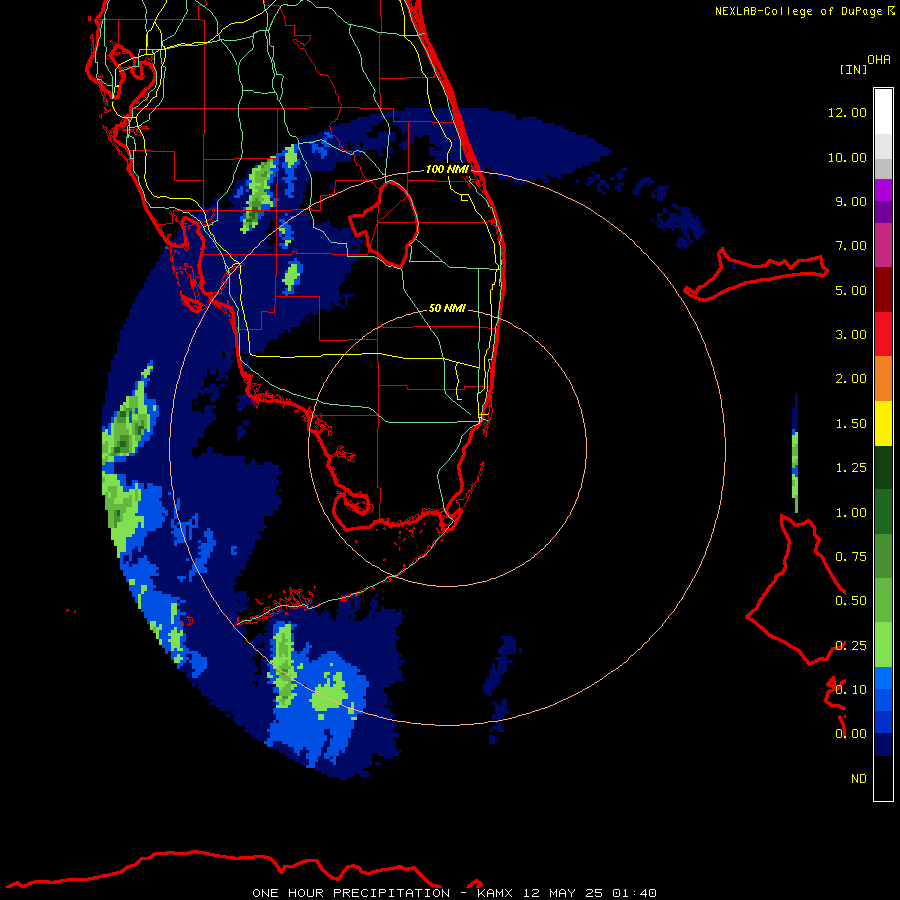Pick the orange legend swatch
The height and width of the screenshot is (900, 900).
pyautogui.click(x=883, y=379)
